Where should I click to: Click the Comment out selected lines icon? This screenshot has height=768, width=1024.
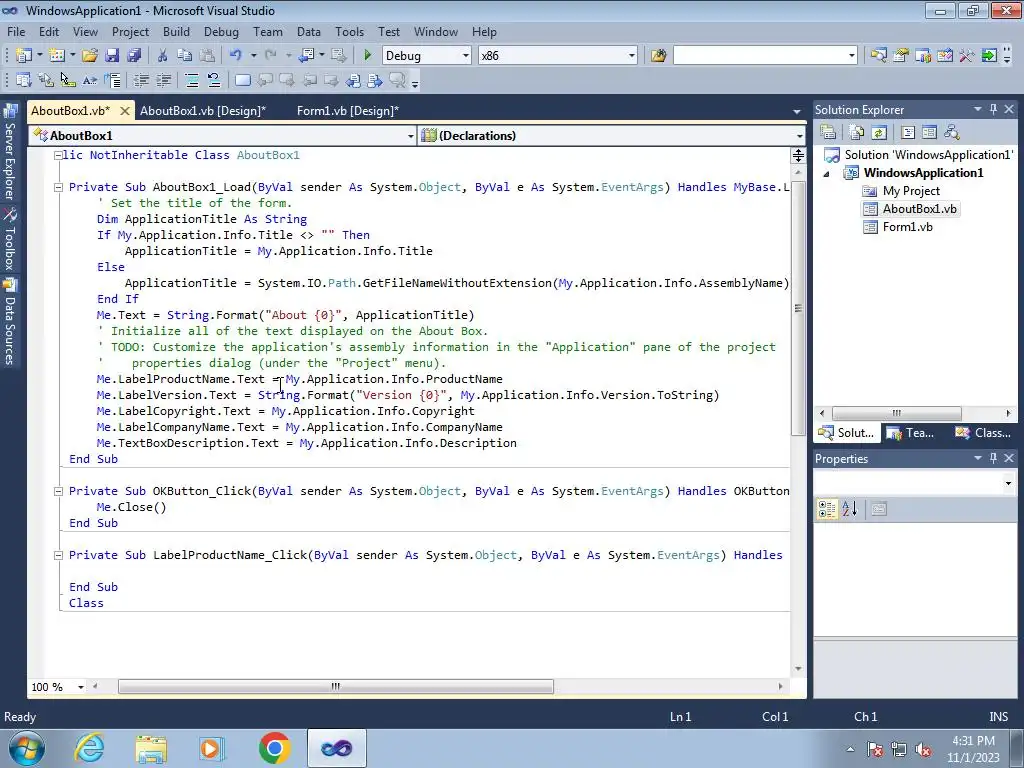point(191,80)
